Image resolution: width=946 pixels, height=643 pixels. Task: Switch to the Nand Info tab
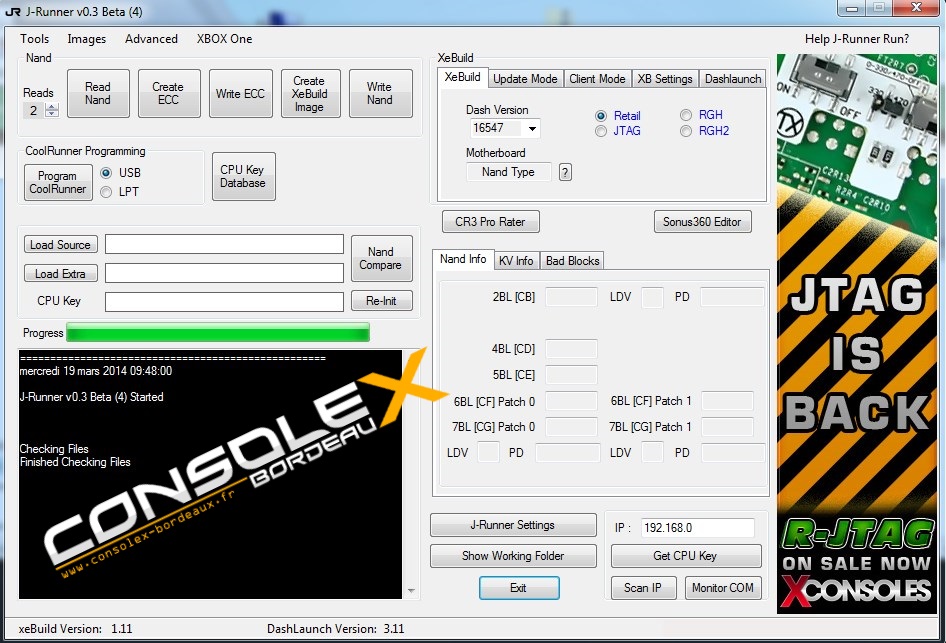pyautogui.click(x=463, y=259)
